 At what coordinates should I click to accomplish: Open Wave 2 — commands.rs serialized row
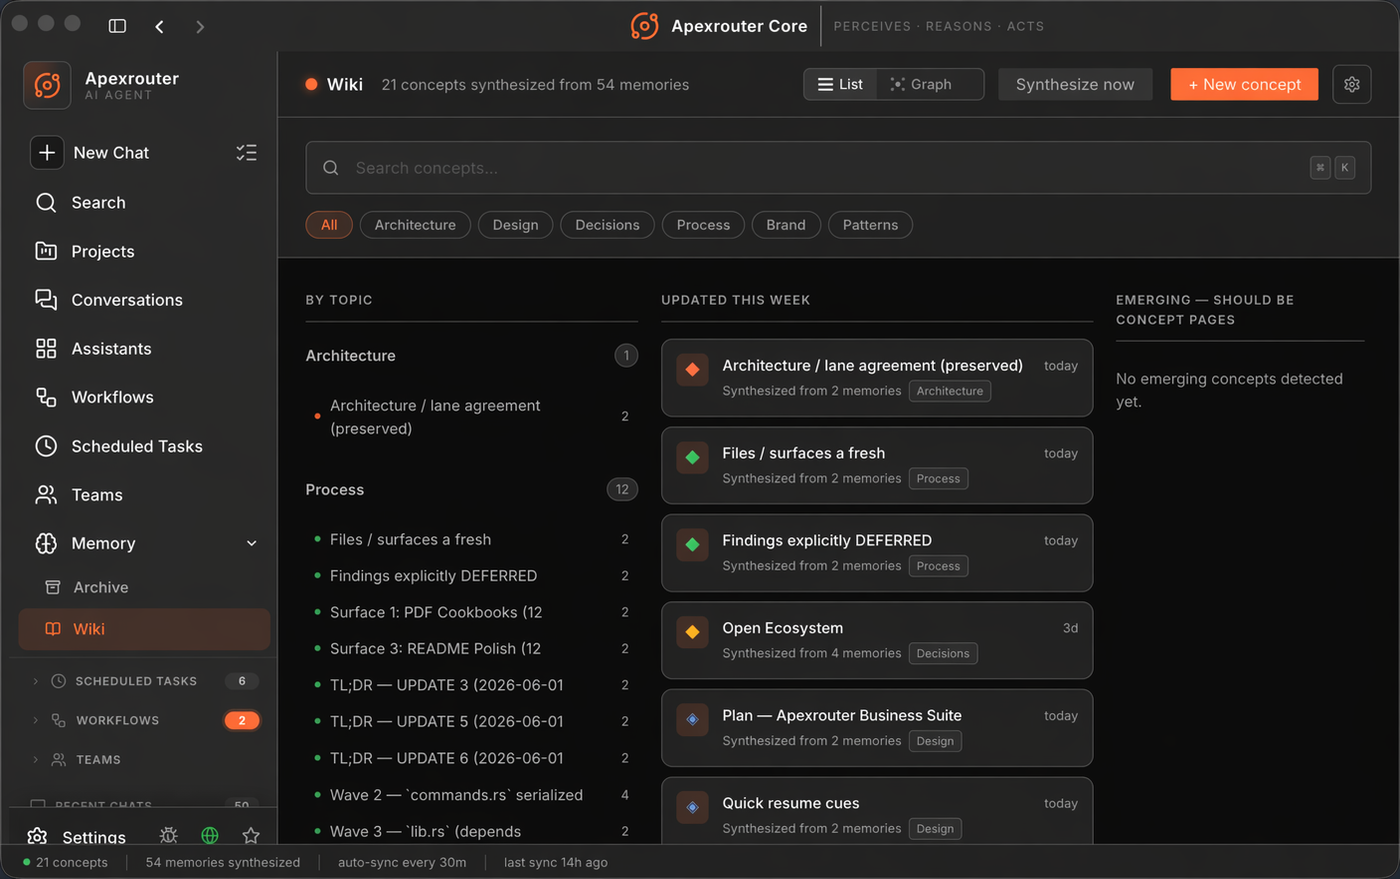[x=471, y=795]
